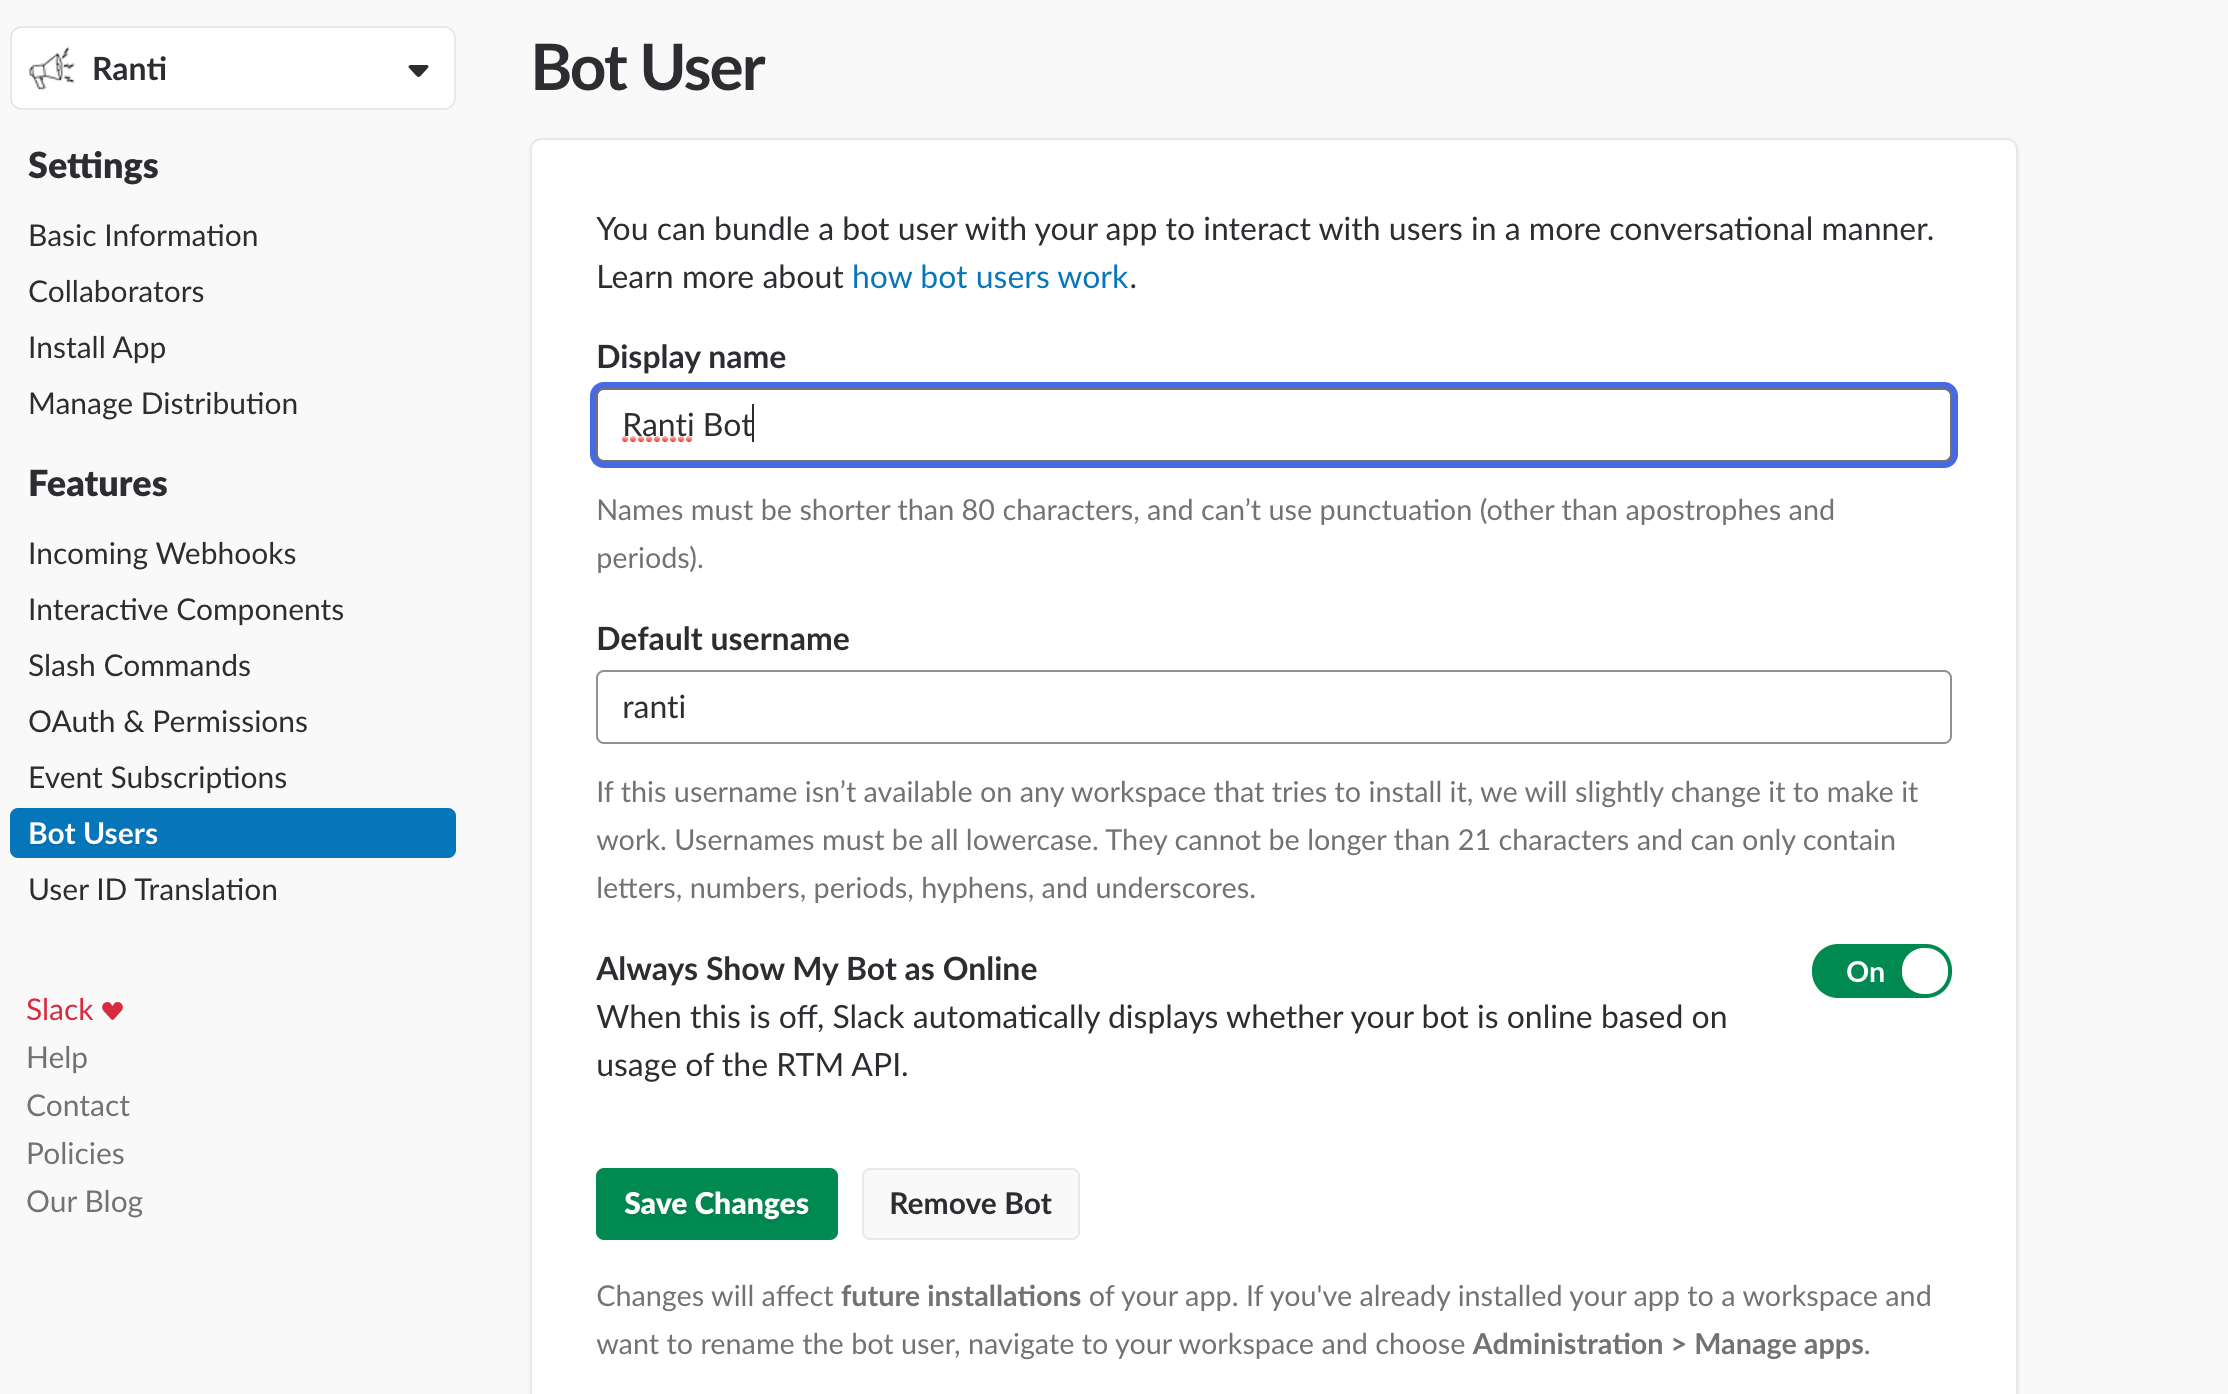Open Slash Commands configuration
Screen dimensions: 2228x1394
[139, 665]
